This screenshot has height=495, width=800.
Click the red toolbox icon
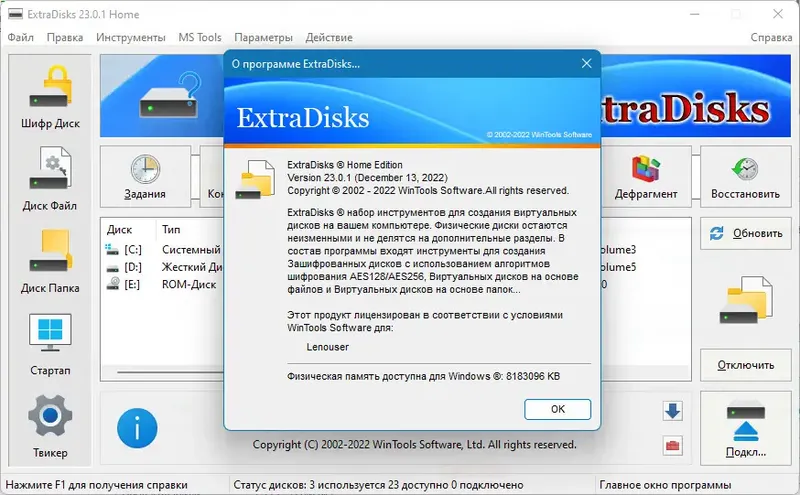click(x=672, y=446)
